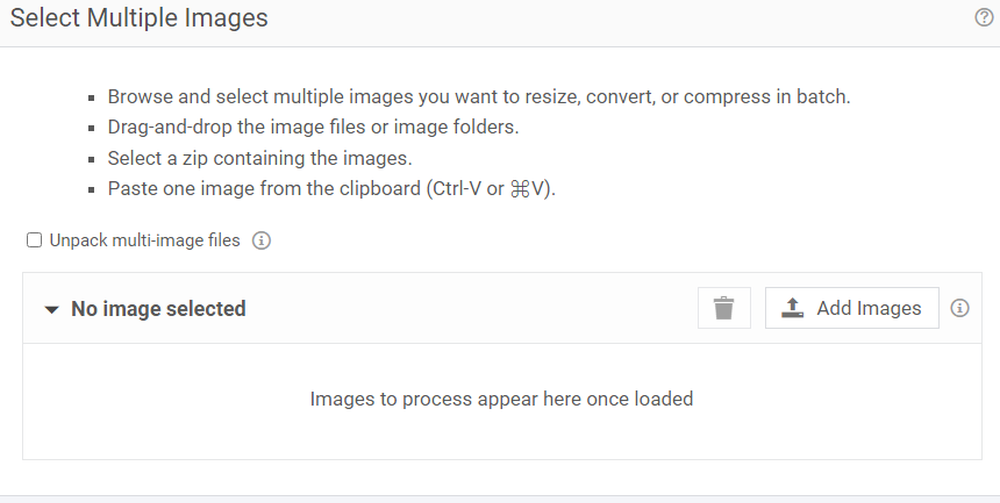Open the help question mark icon
The width and height of the screenshot is (1000, 503).
click(984, 18)
